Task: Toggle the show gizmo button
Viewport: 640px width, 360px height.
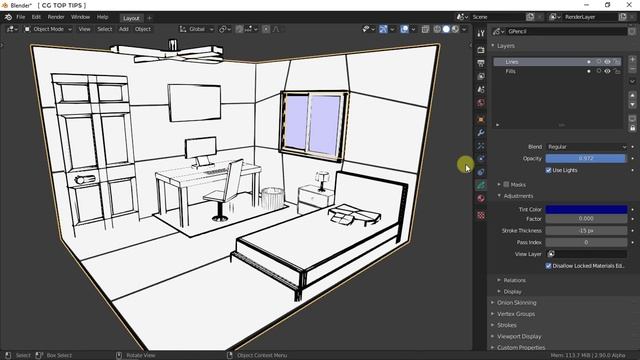Action: [x=383, y=29]
